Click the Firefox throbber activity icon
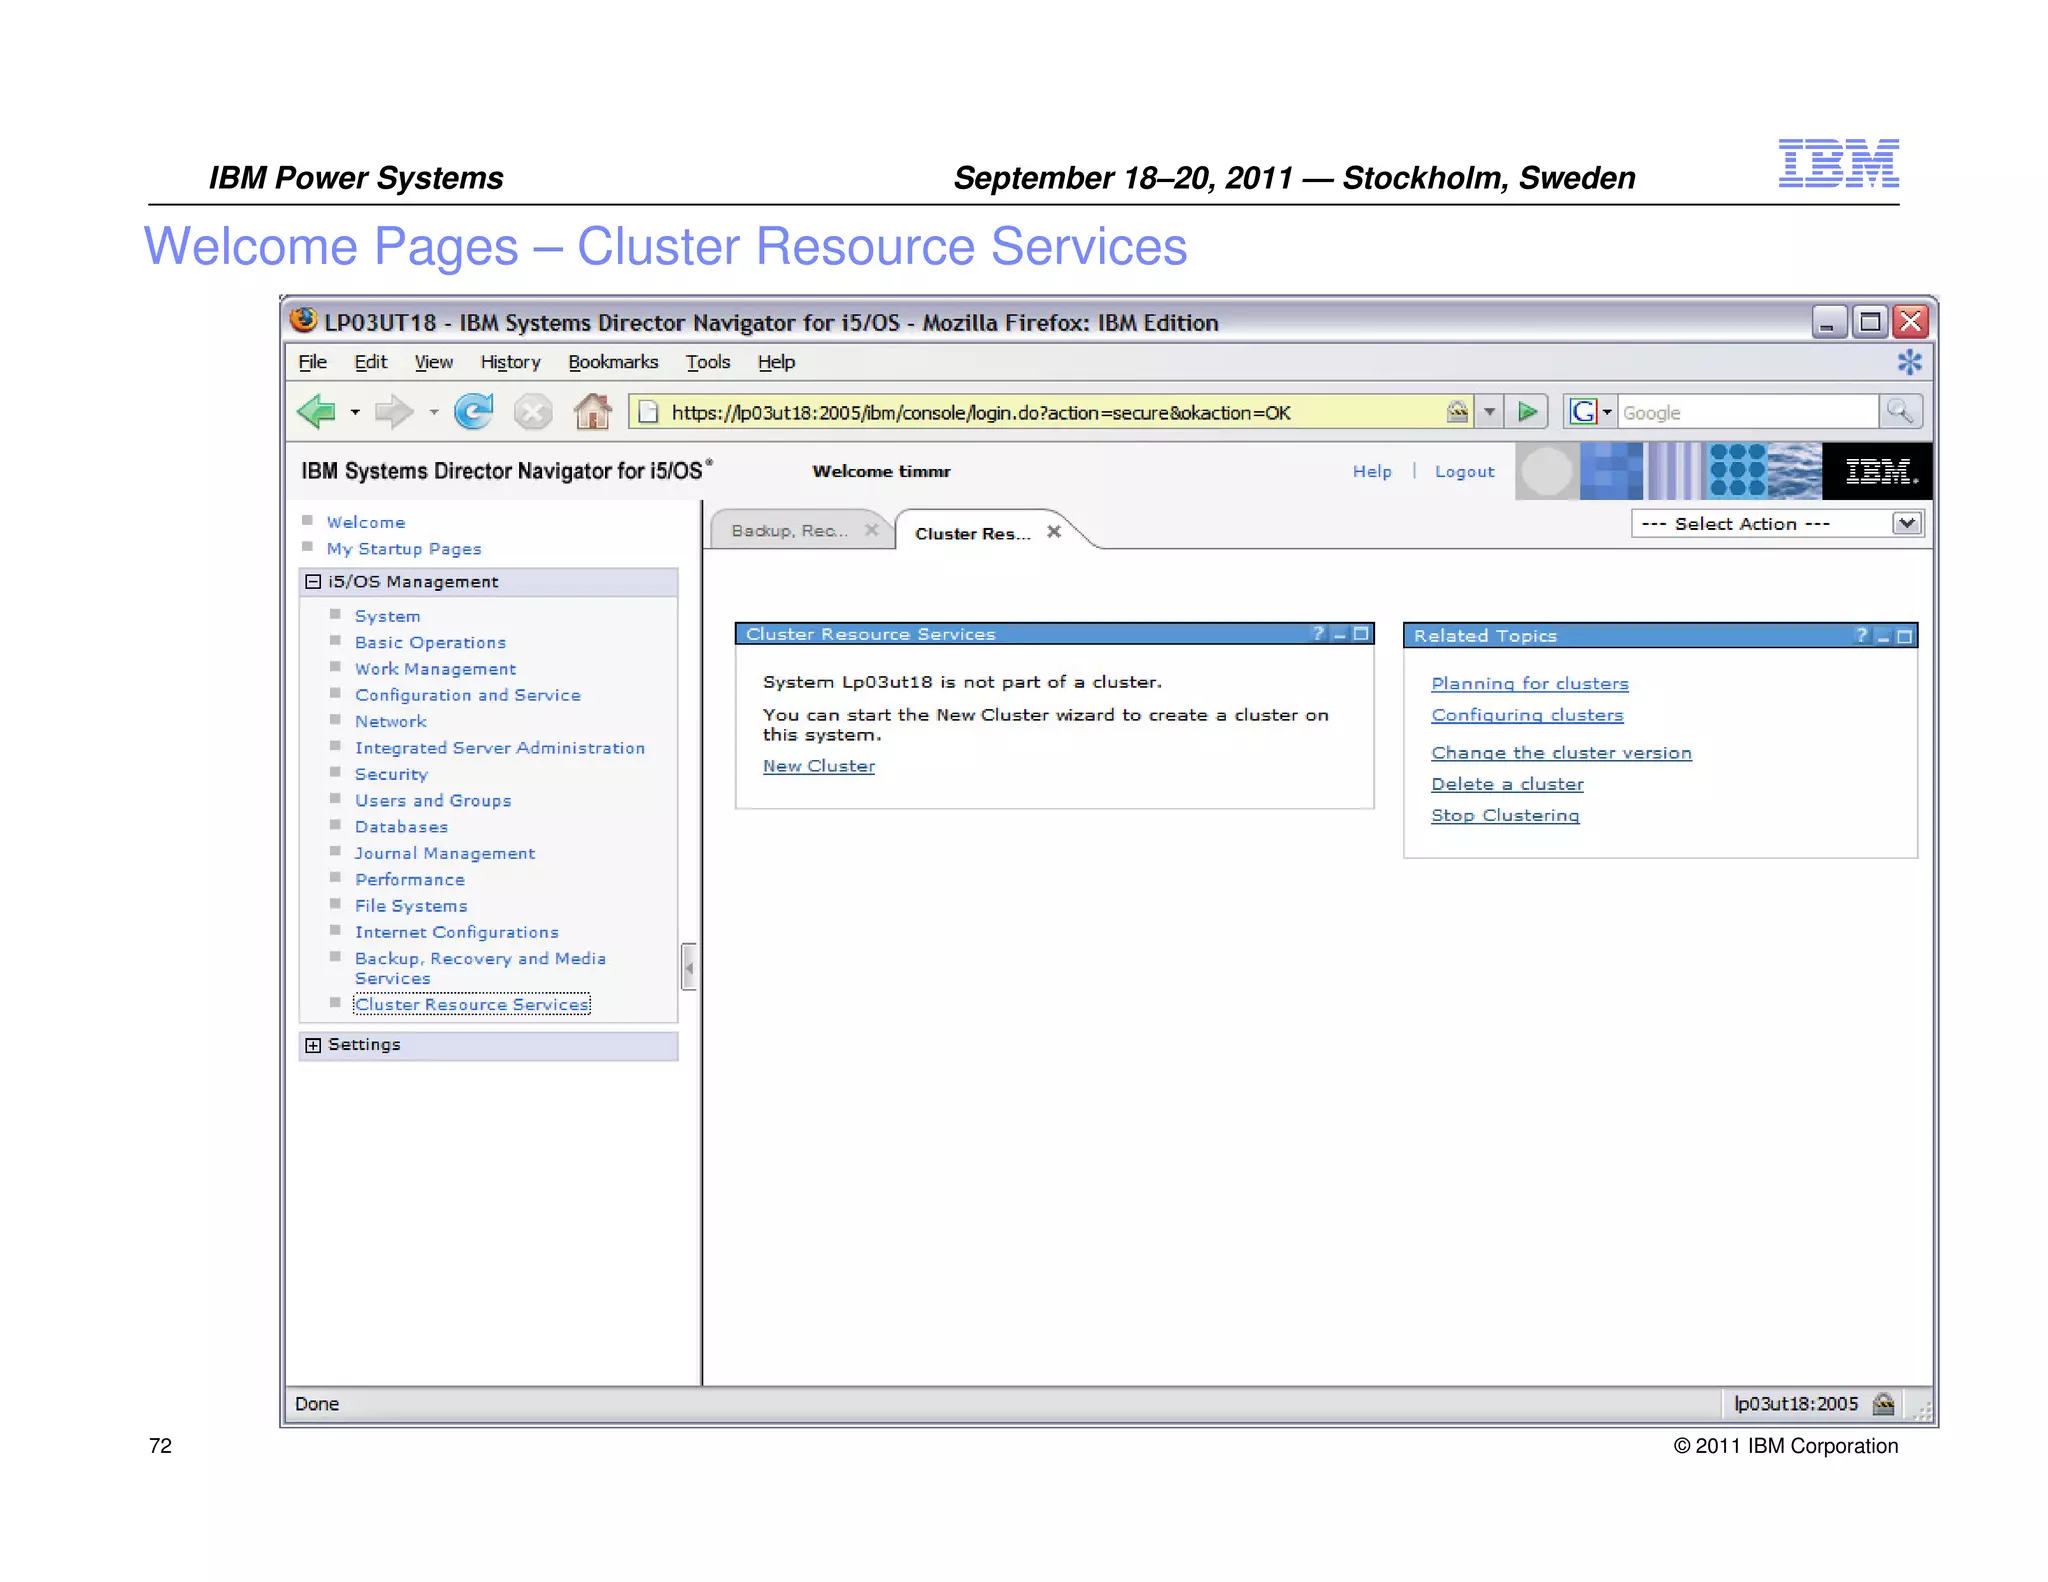The image size is (2048, 1582). (1910, 362)
